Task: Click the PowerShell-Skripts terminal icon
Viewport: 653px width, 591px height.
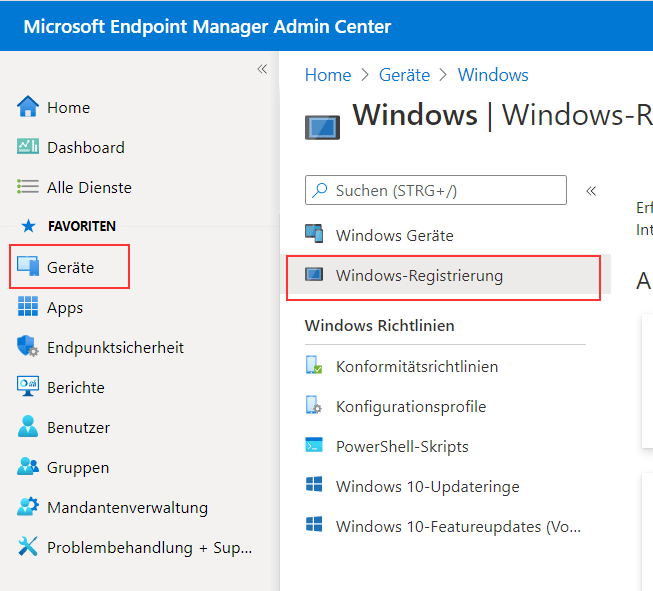Action: (314, 445)
